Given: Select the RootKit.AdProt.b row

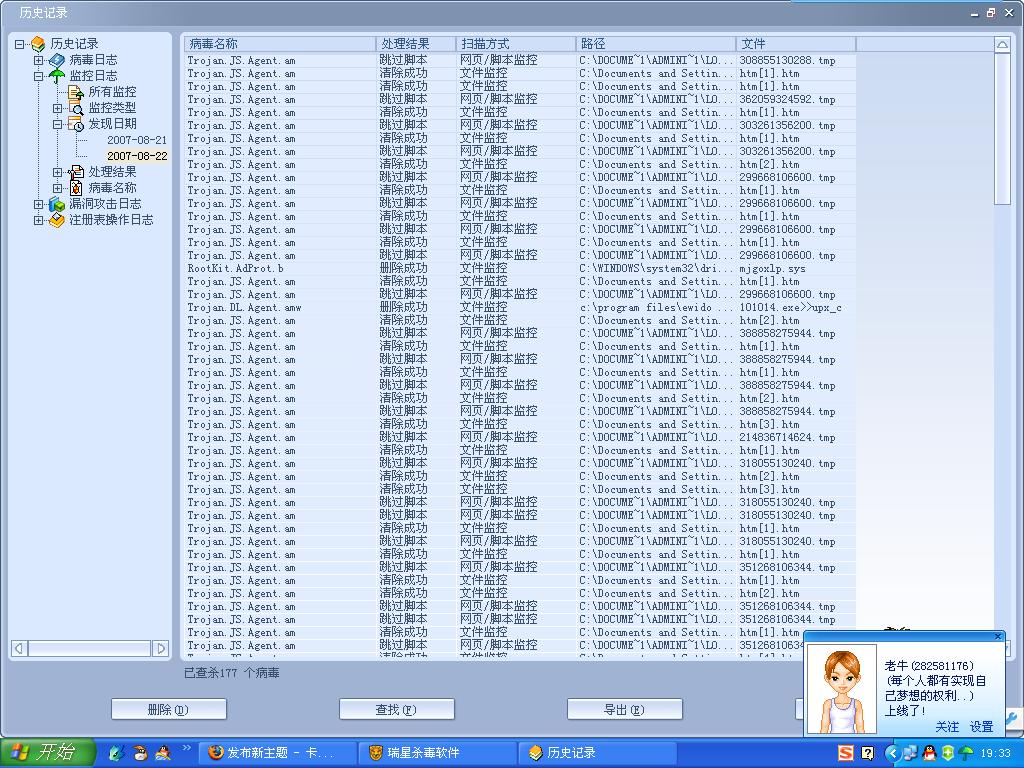Looking at the screenshot, I should [x=520, y=268].
